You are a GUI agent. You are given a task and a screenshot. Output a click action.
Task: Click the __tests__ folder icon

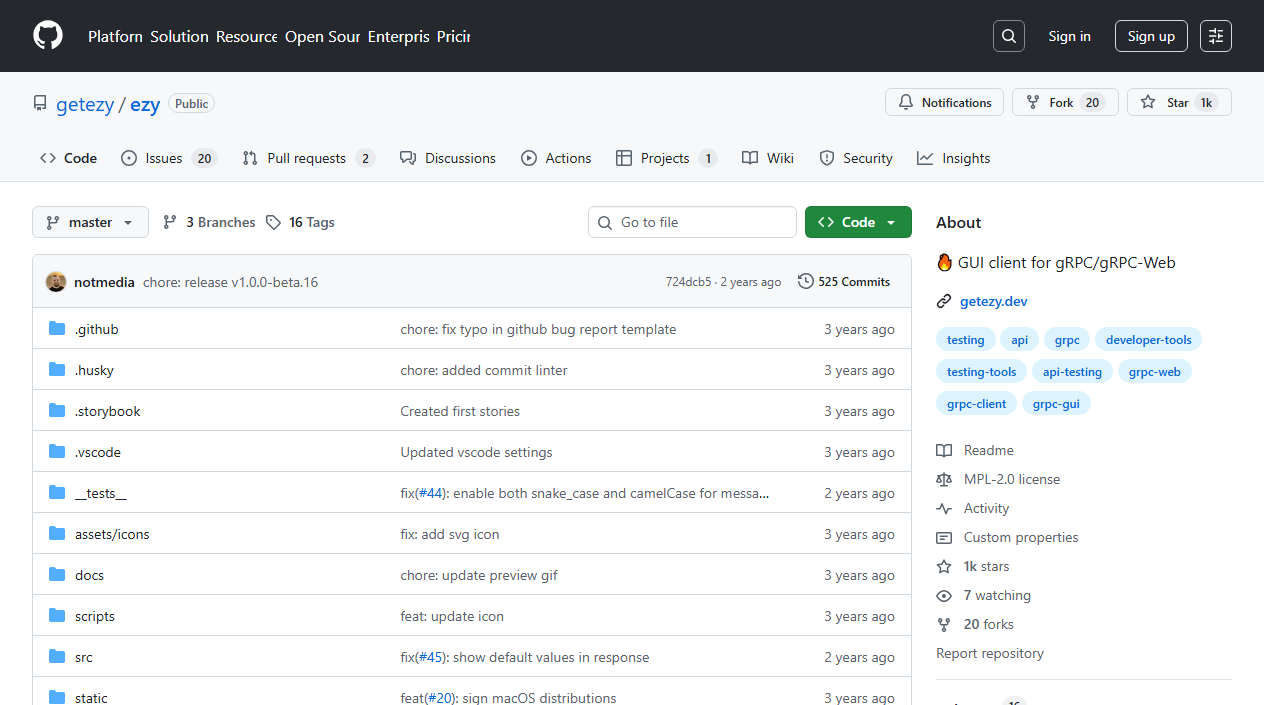tap(57, 493)
